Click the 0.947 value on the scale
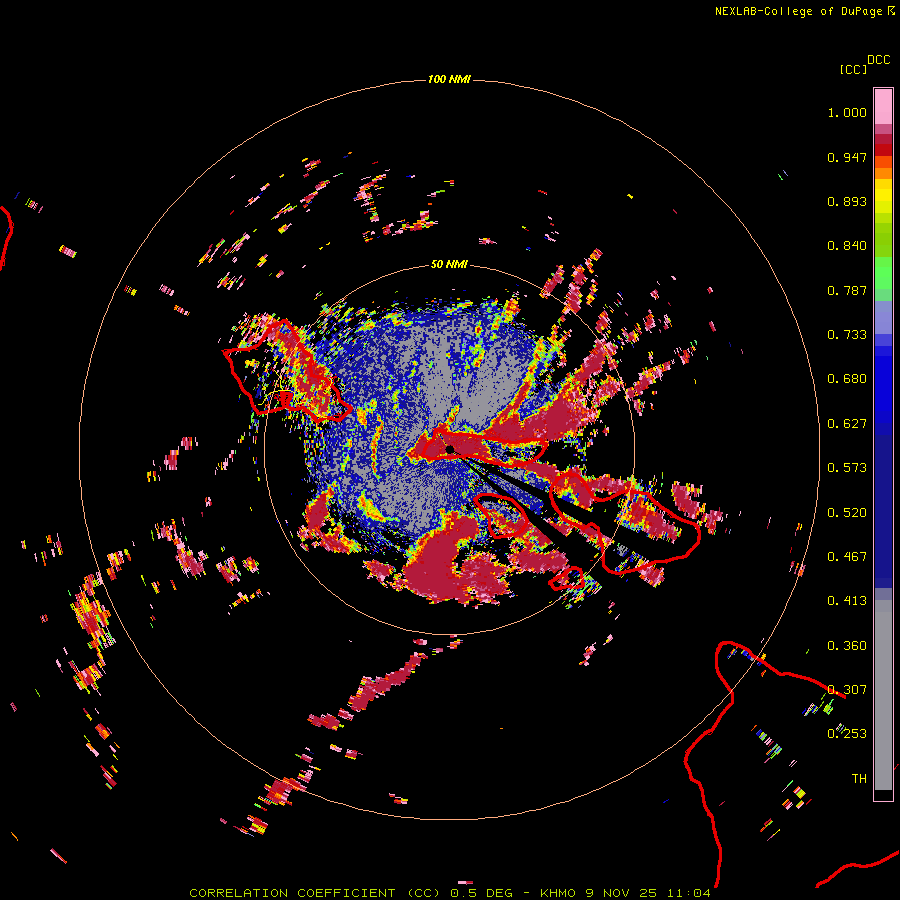900x900 pixels. coord(847,157)
